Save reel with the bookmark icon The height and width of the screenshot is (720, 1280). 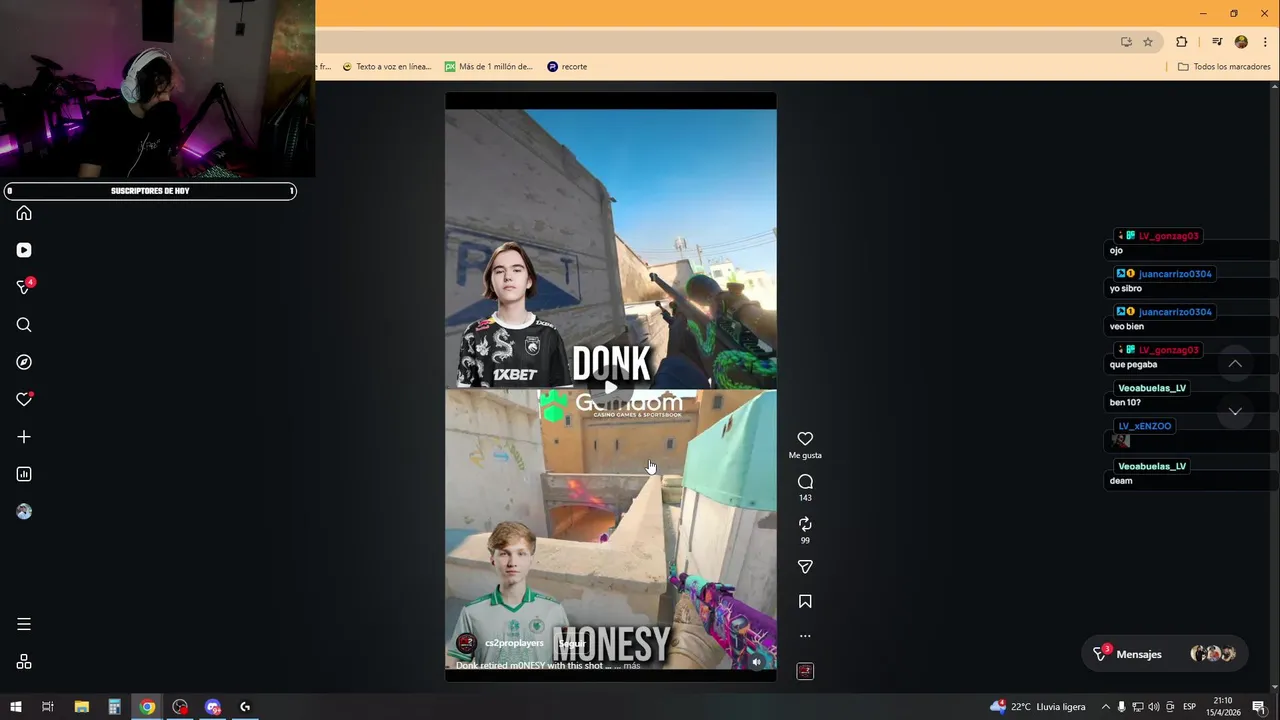tap(805, 602)
